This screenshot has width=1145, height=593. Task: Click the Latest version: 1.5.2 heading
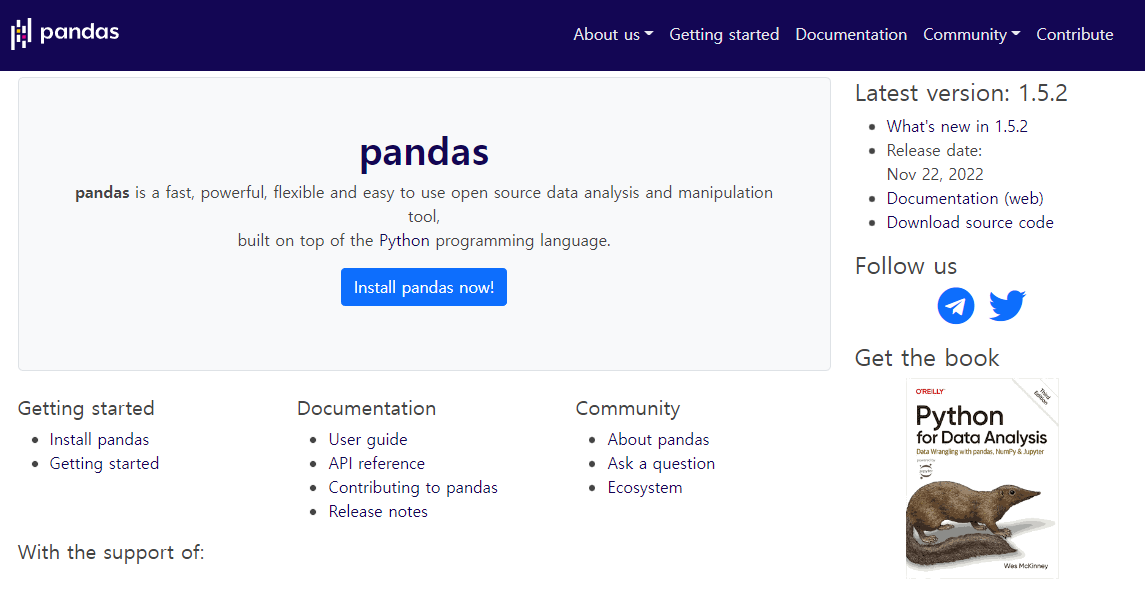(961, 93)
